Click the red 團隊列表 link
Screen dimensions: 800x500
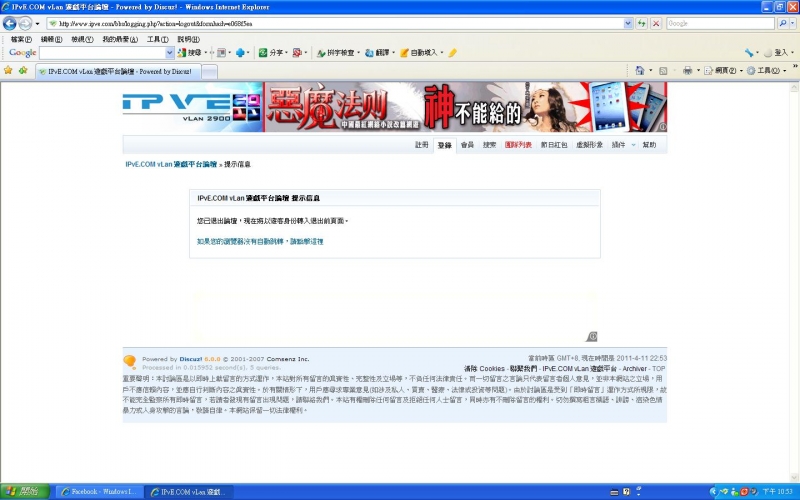point(518,145)
